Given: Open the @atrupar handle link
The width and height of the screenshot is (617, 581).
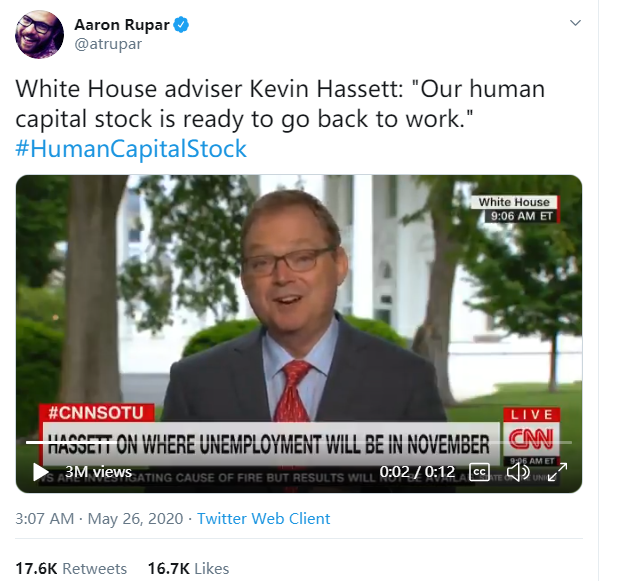Looking at the screenshot, I should coord(108,44).
